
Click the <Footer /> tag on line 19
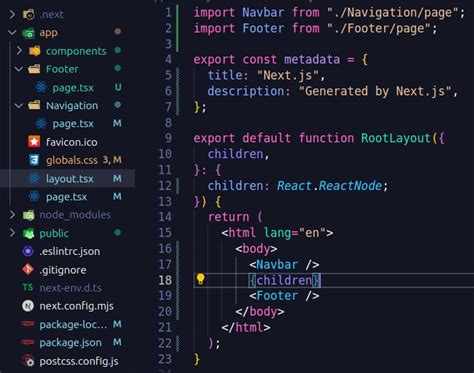click(284, 296)
